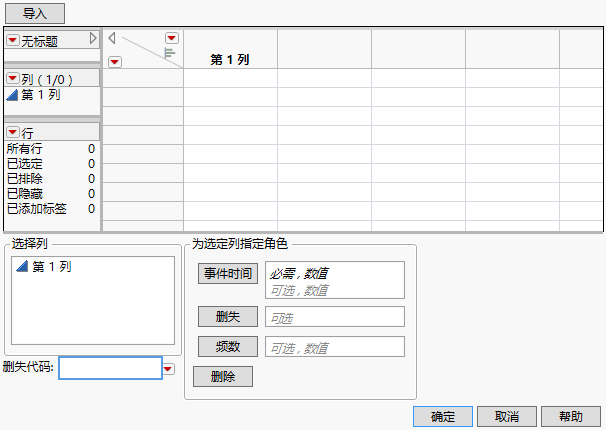Click the 删除 remove button
This screenshot has height=430, width=606.
pyautogui.click(x=223, y=376)
